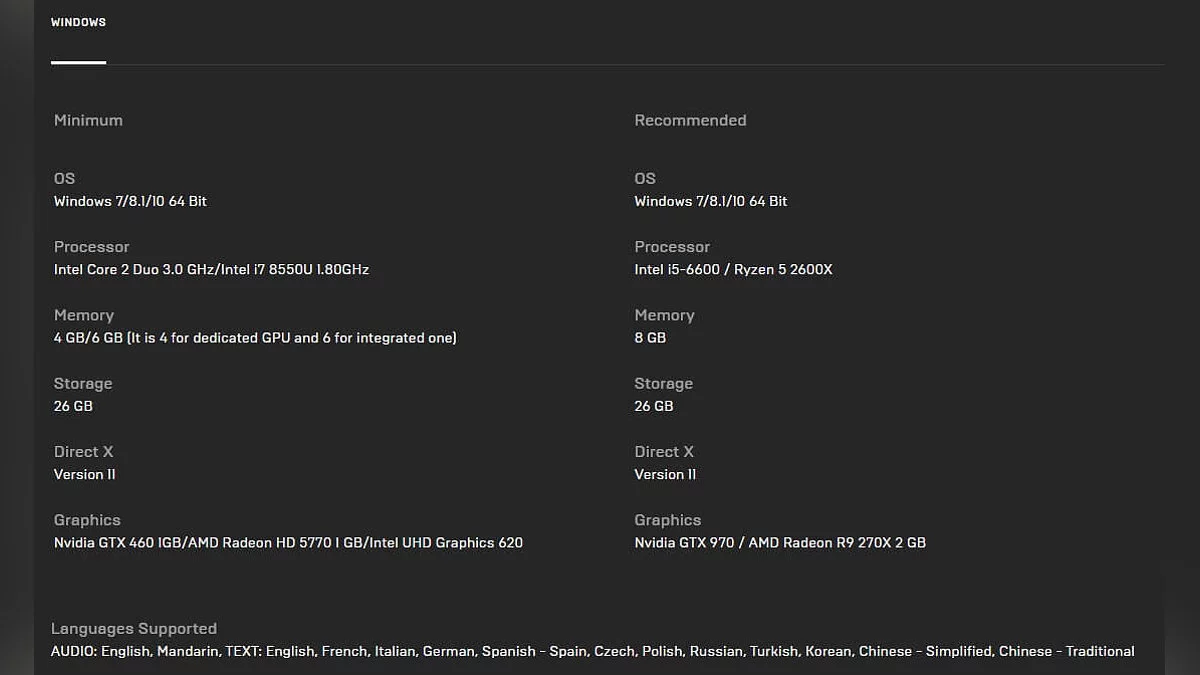
Task: Click the Graphics label under Recommended
Action: click(x=667, y=520)
